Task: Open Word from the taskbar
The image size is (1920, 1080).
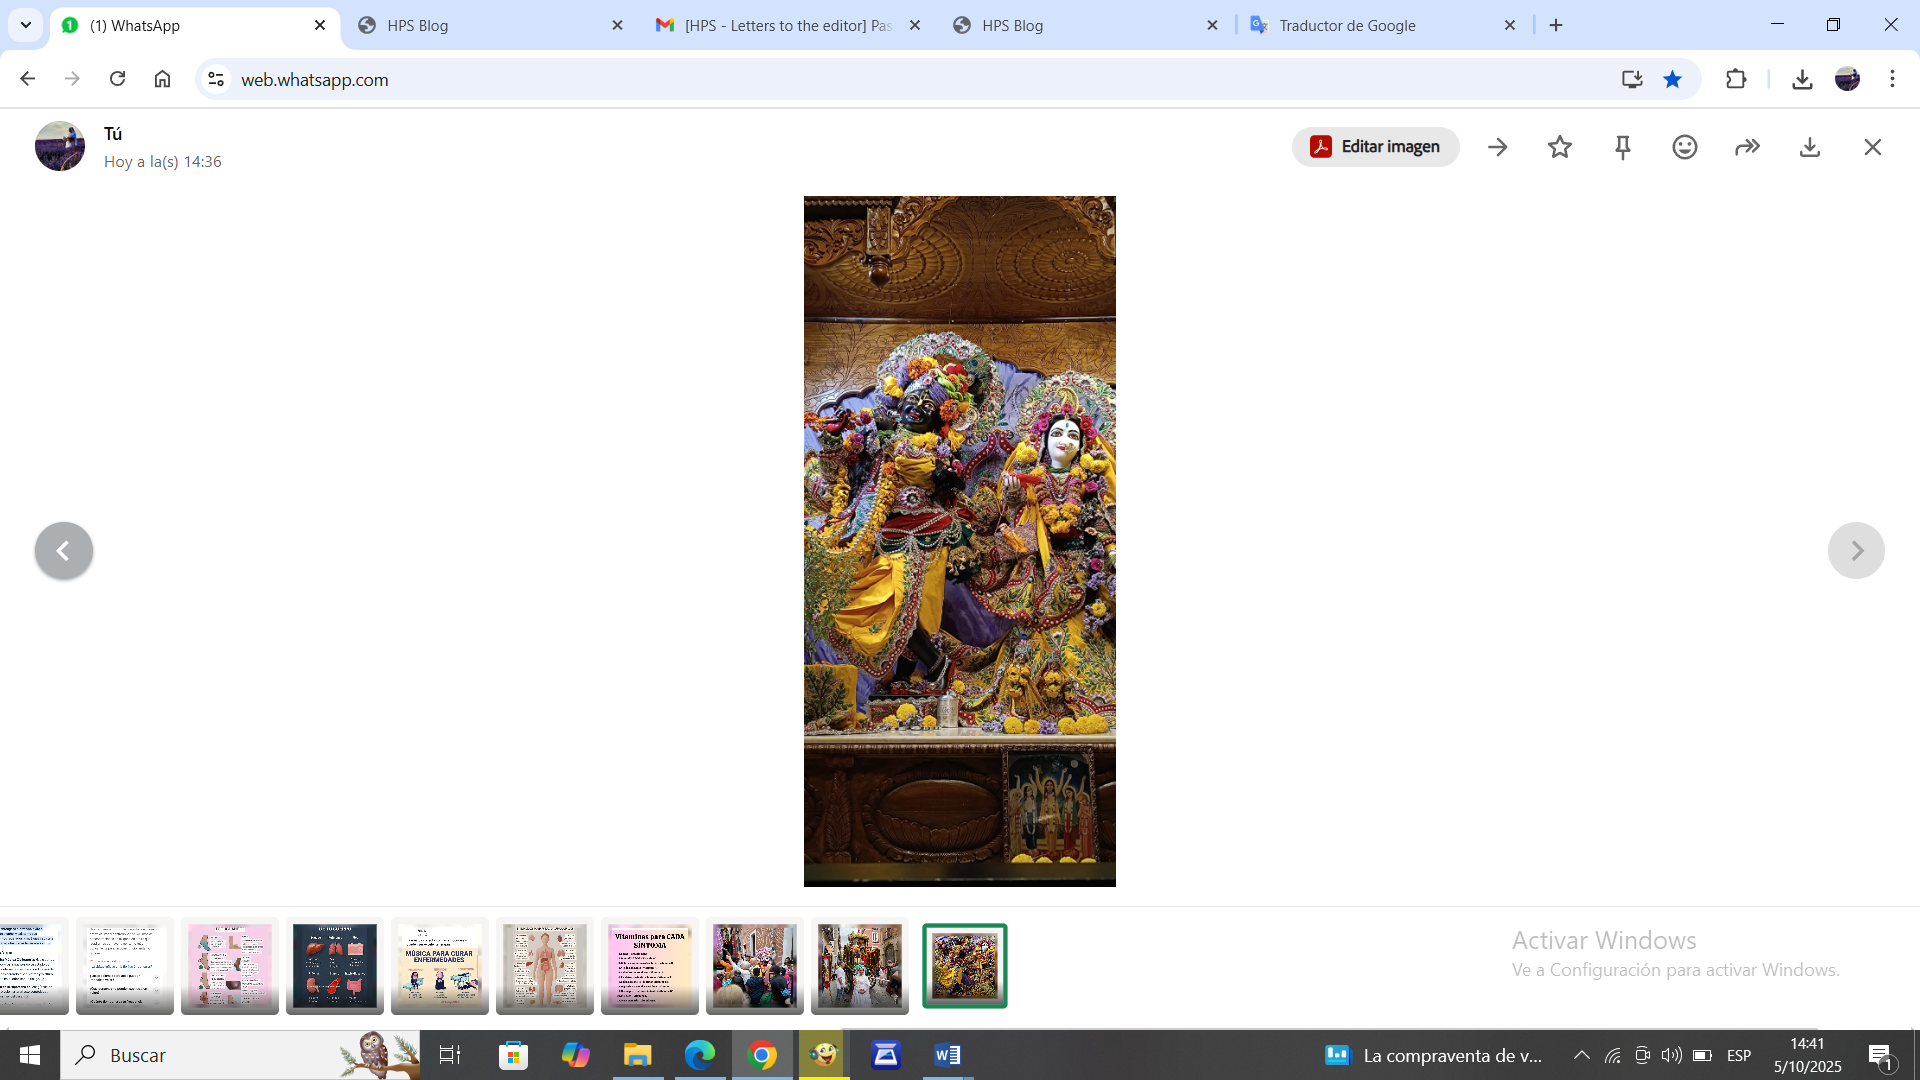Action: pos(947,1055)
